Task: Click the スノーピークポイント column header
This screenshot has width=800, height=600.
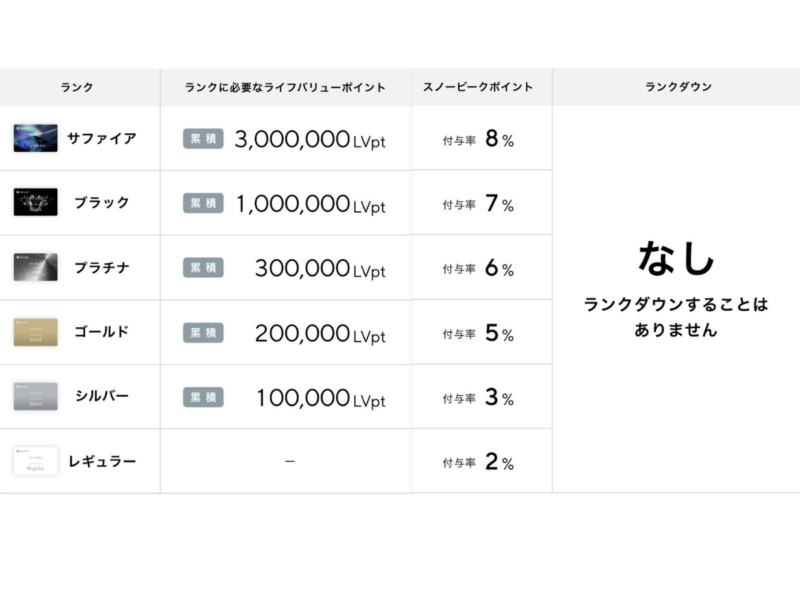Action: click(481, 87)
